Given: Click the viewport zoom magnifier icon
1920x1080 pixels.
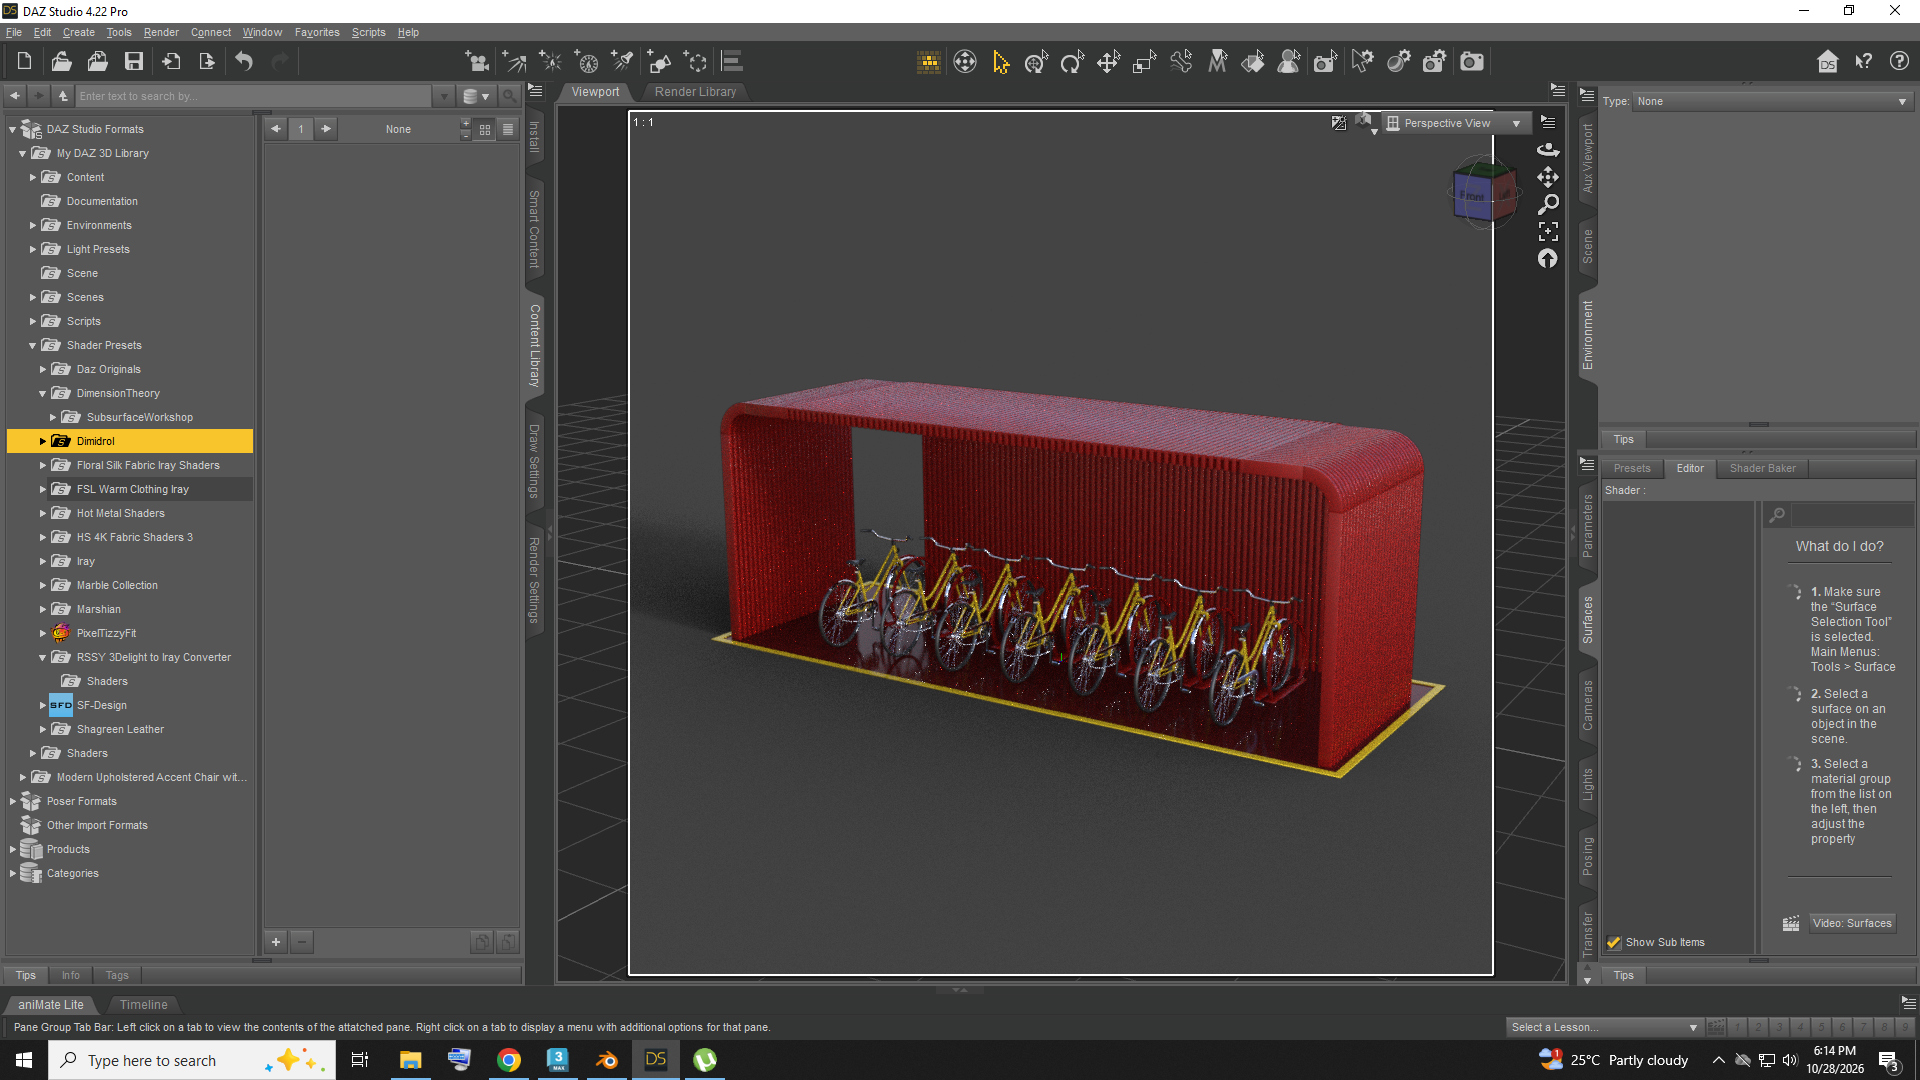Looking at the screenshot, I should pos(1548,204).
